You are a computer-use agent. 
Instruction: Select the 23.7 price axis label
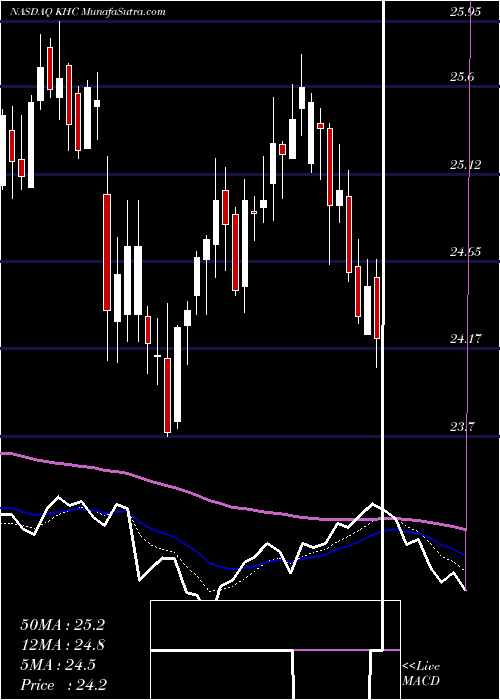pos(462,427)
